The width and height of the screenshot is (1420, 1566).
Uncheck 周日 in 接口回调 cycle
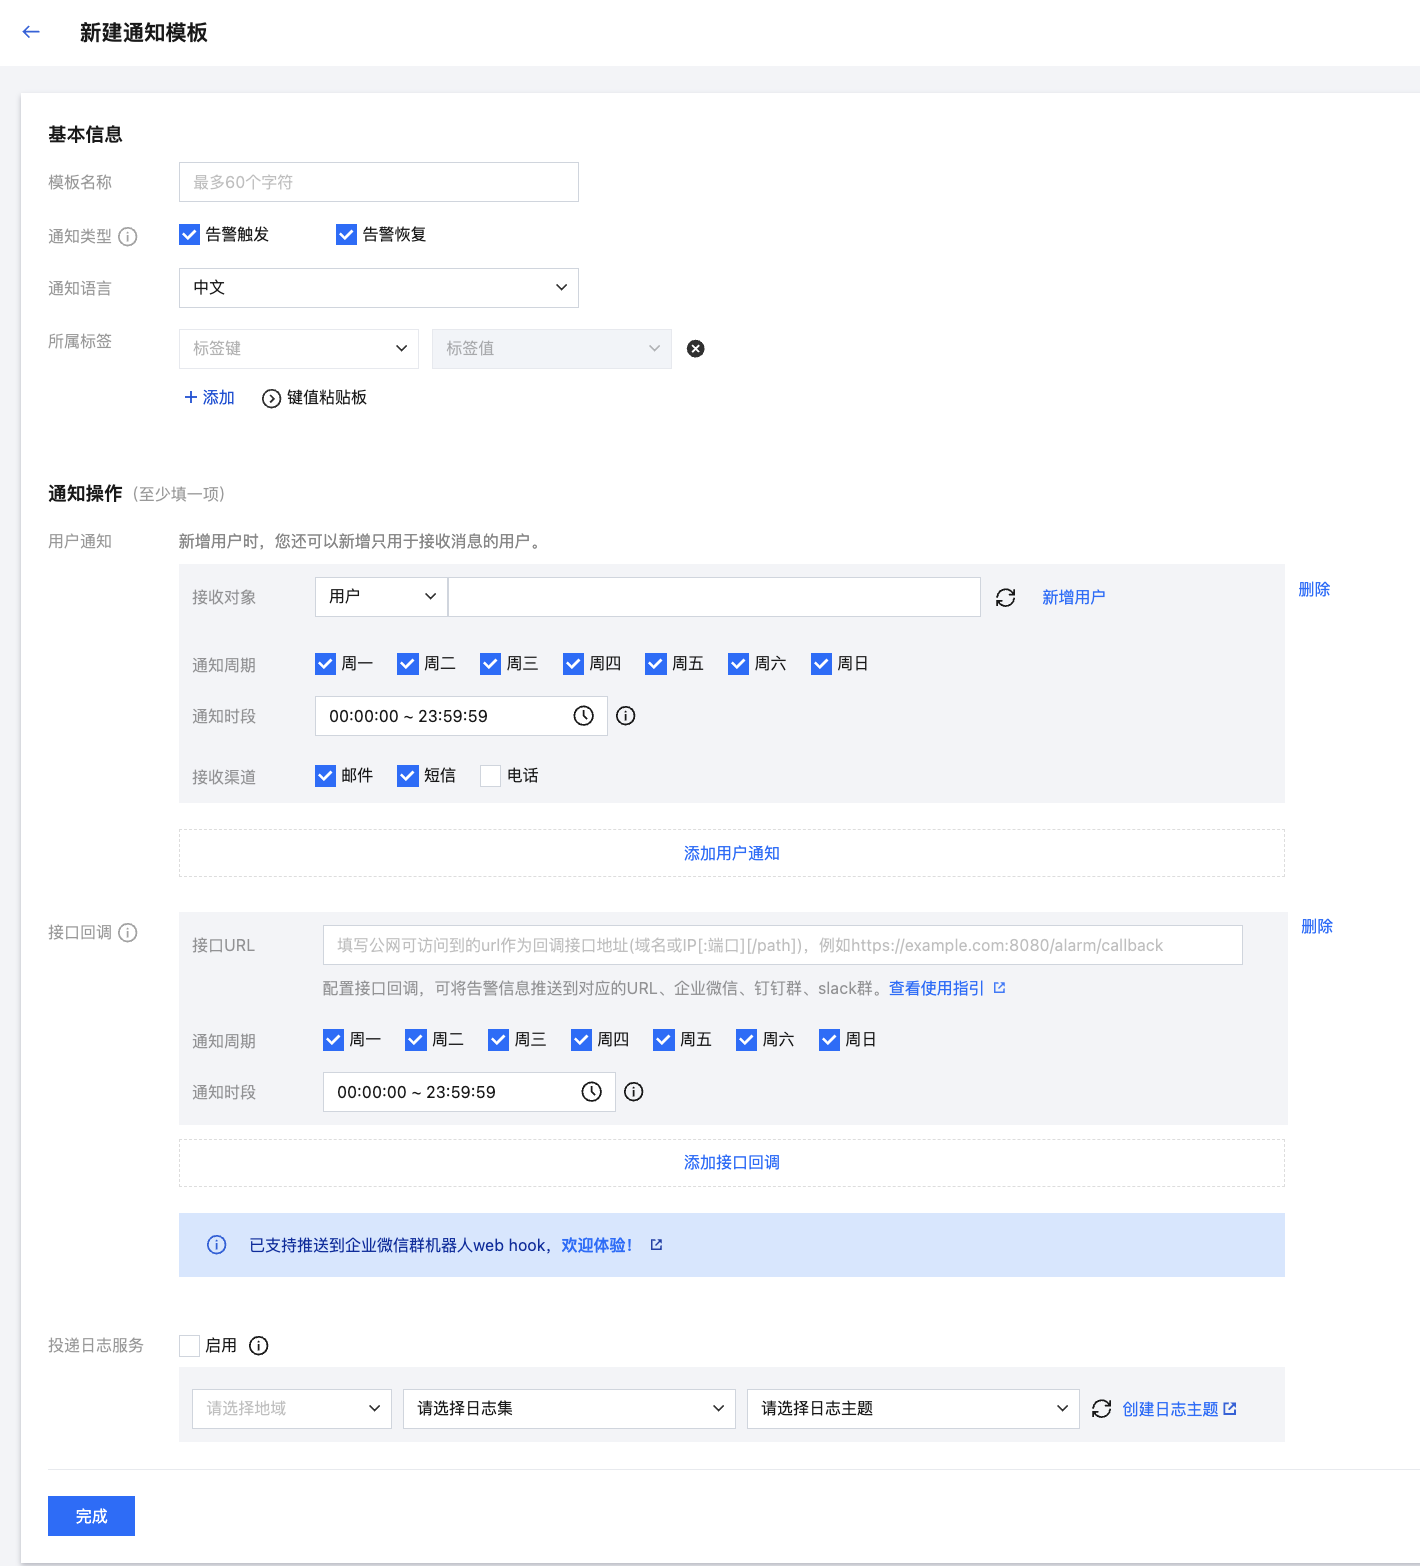(x=829, y=1040)
